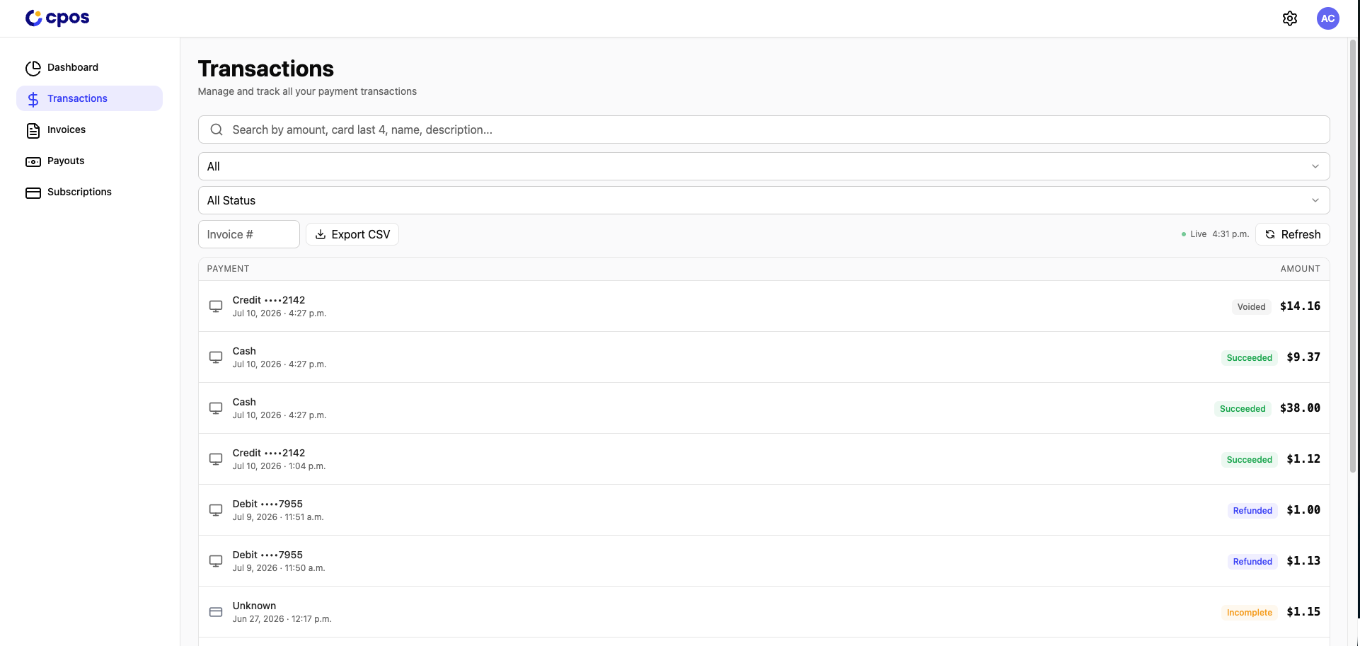The image size is (1360, 646).
Task: Click the $38.00 amount
Action: click(x=1300, y=408)
